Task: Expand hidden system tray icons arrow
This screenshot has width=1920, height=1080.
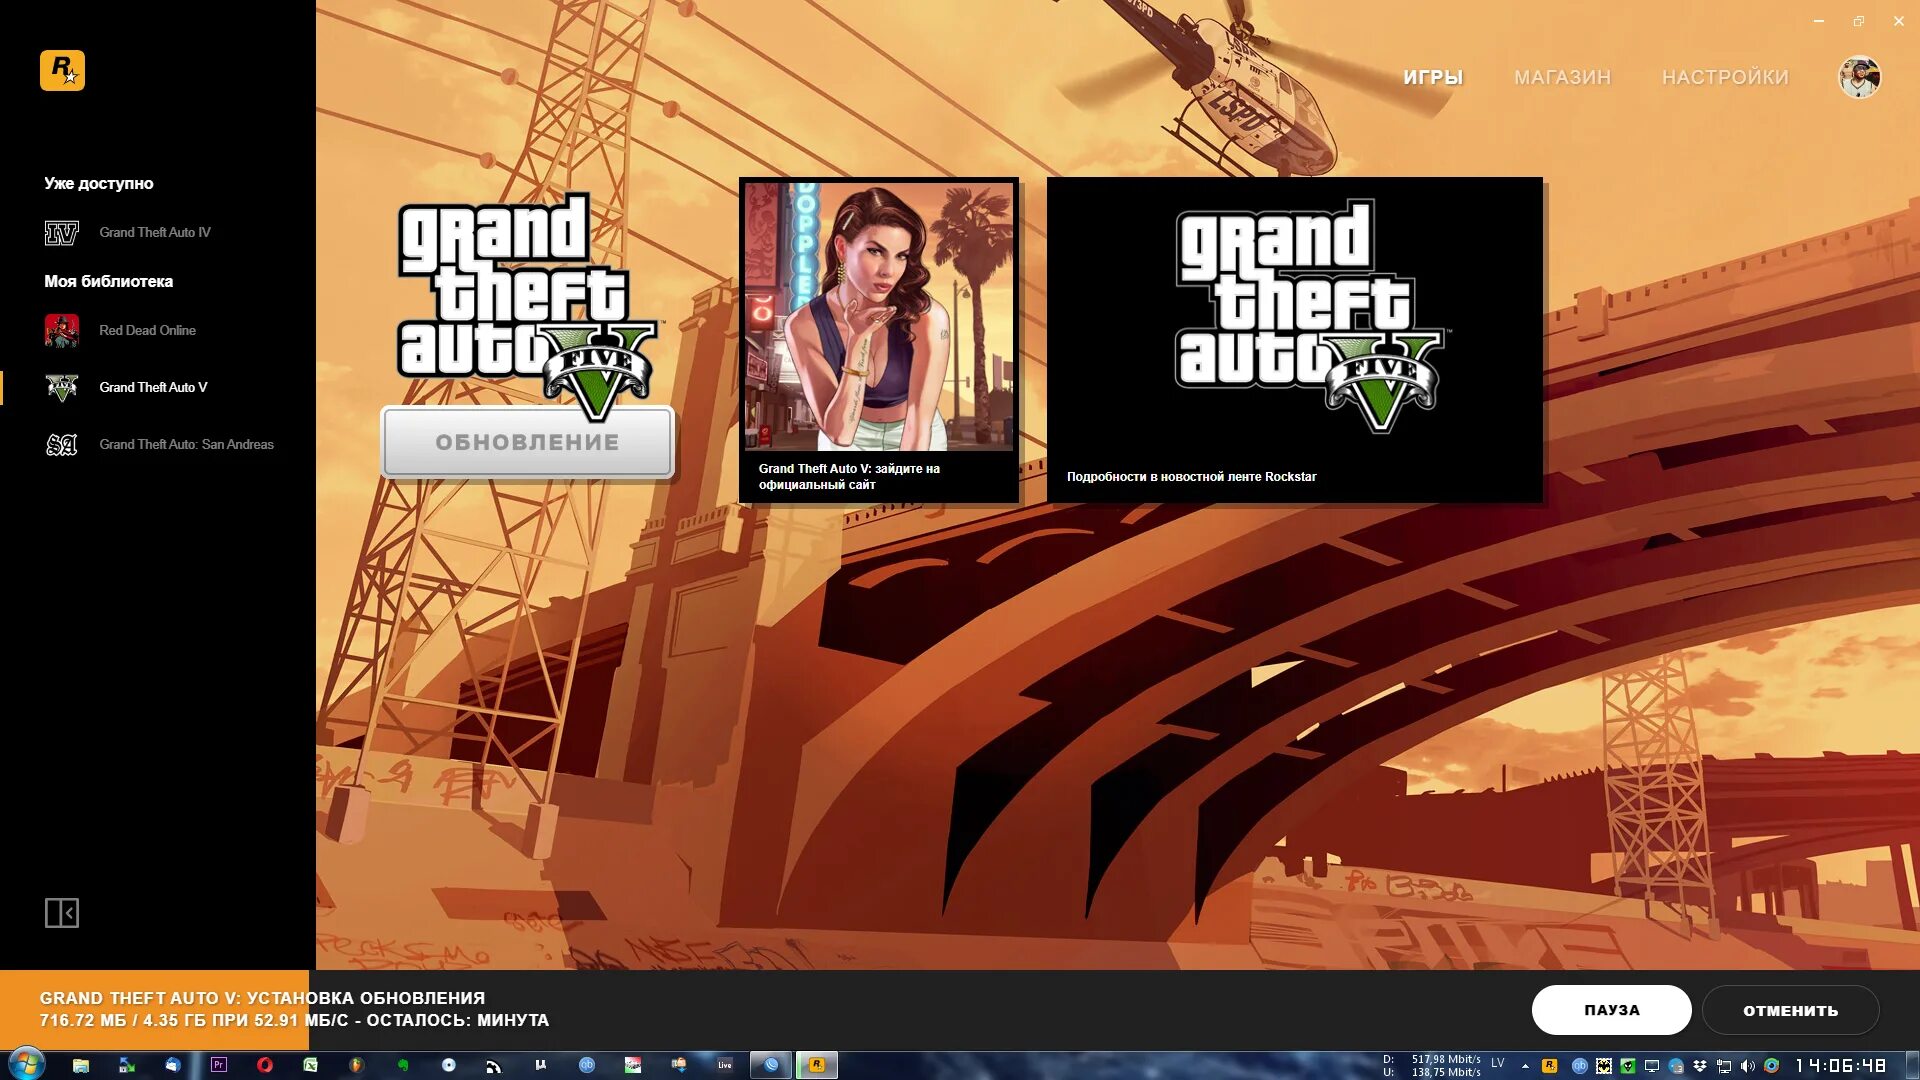Action: (1525, 1066)
